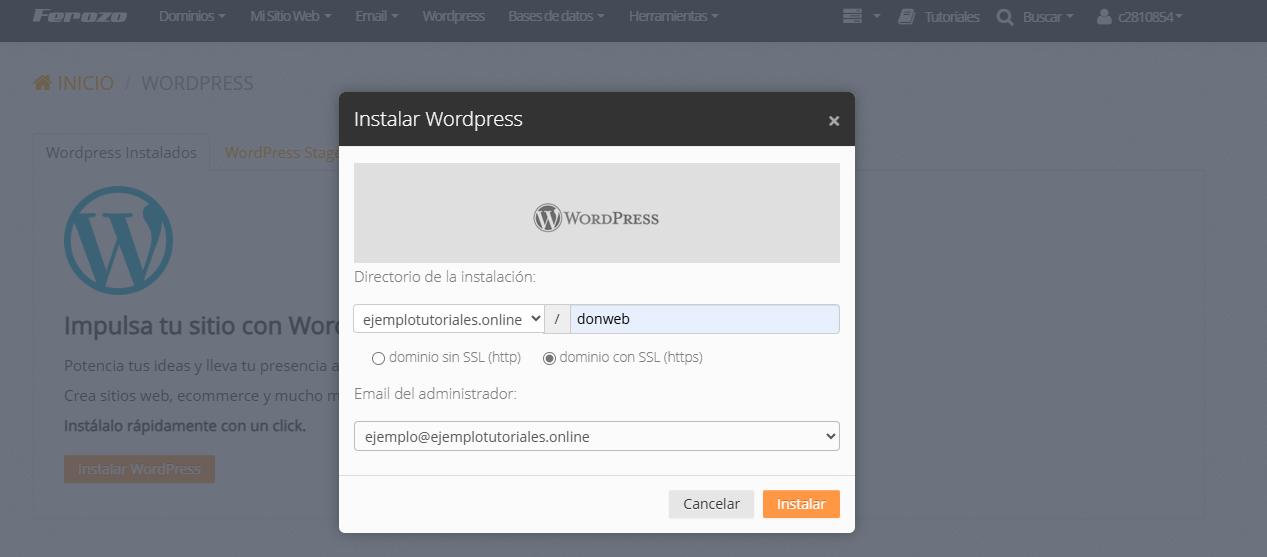This screenshot has height=557, width=1267.
Task: Click the WORDPRESS breadcrumb text
Action: [197, 84]
